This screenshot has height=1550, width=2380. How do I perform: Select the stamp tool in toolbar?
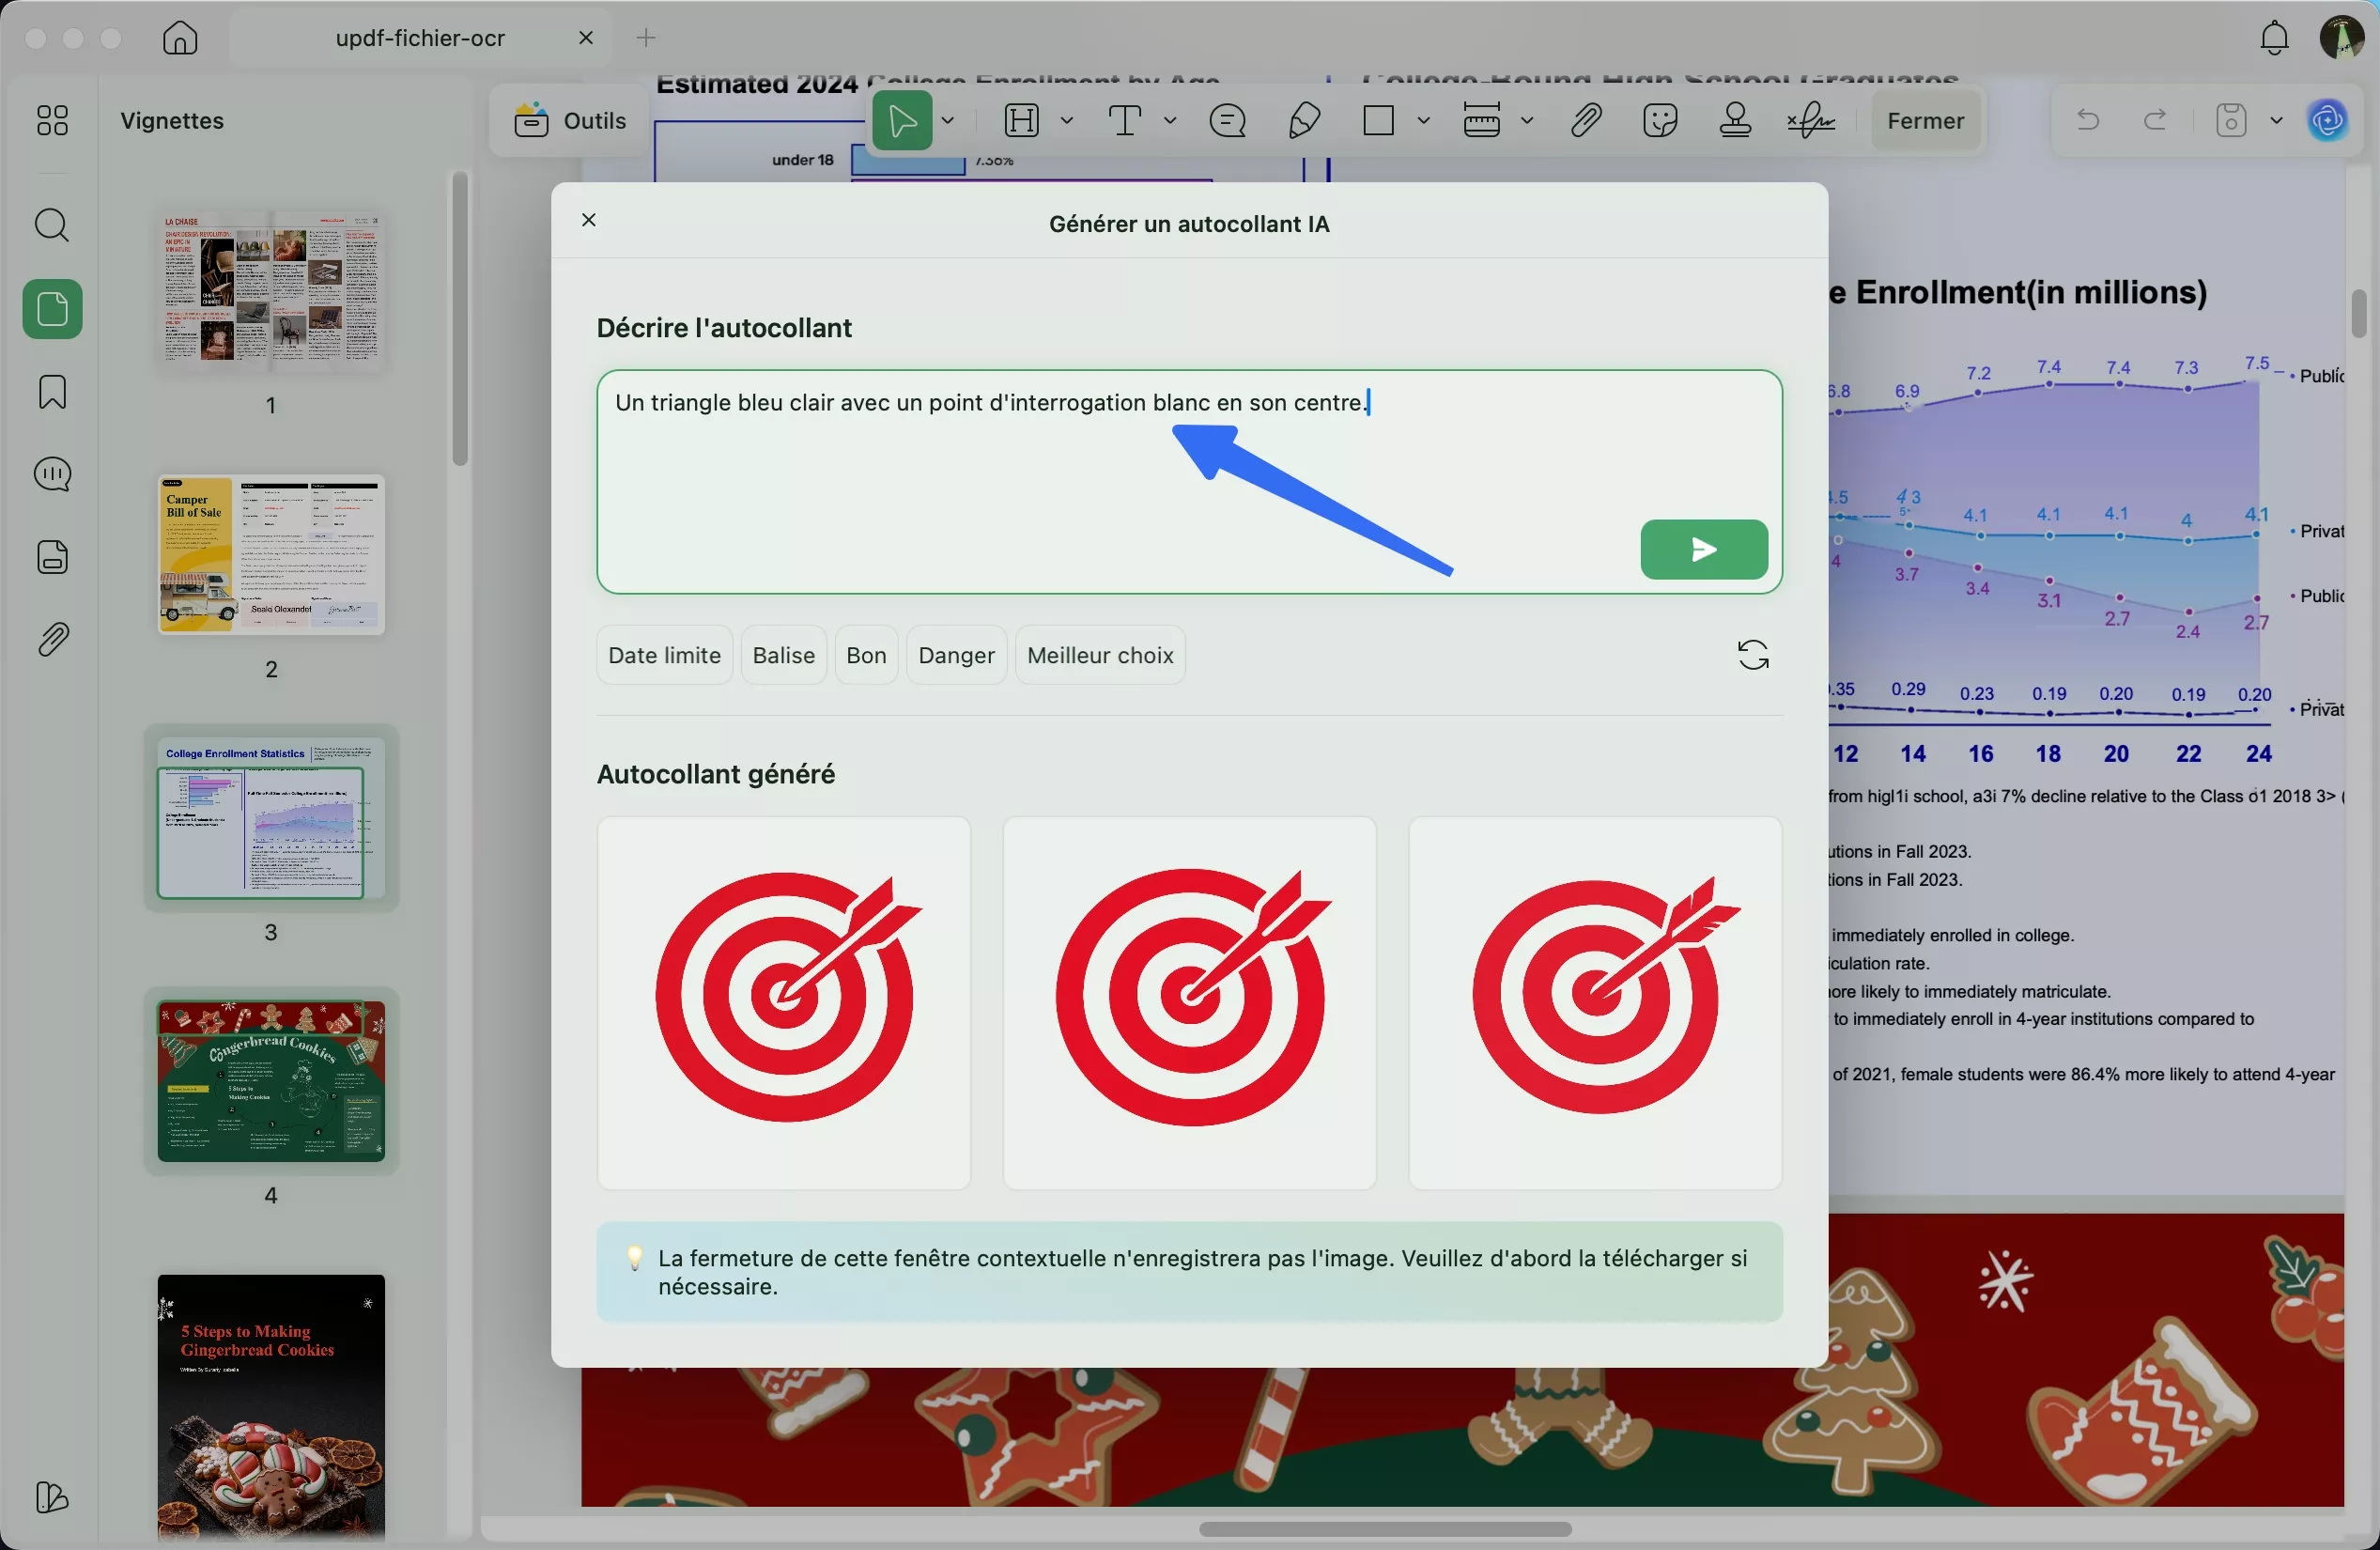(1735, 121)
